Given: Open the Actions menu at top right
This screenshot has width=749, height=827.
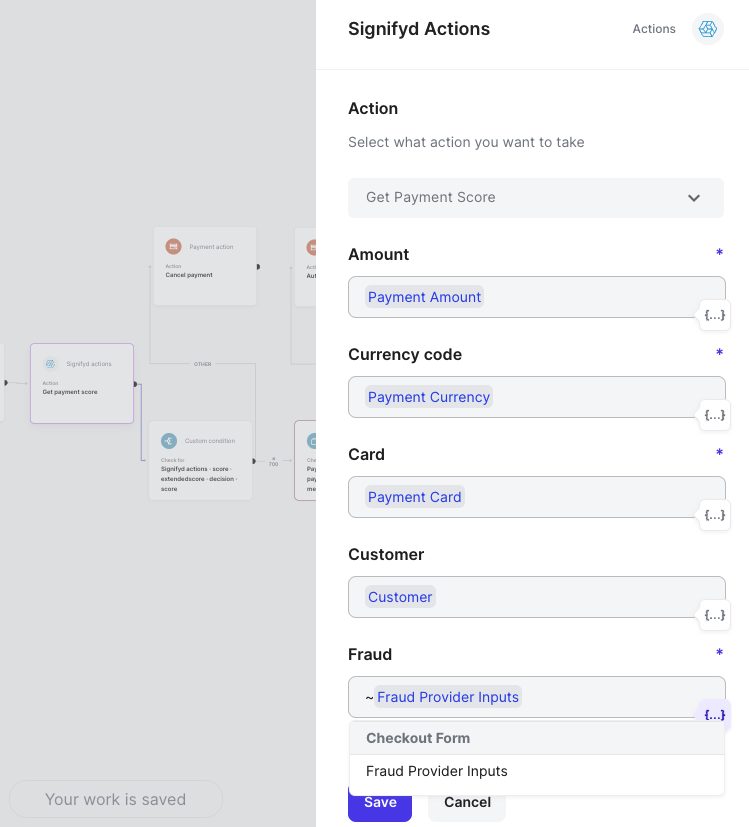Looking at the screenshot, I should (654, 29).
